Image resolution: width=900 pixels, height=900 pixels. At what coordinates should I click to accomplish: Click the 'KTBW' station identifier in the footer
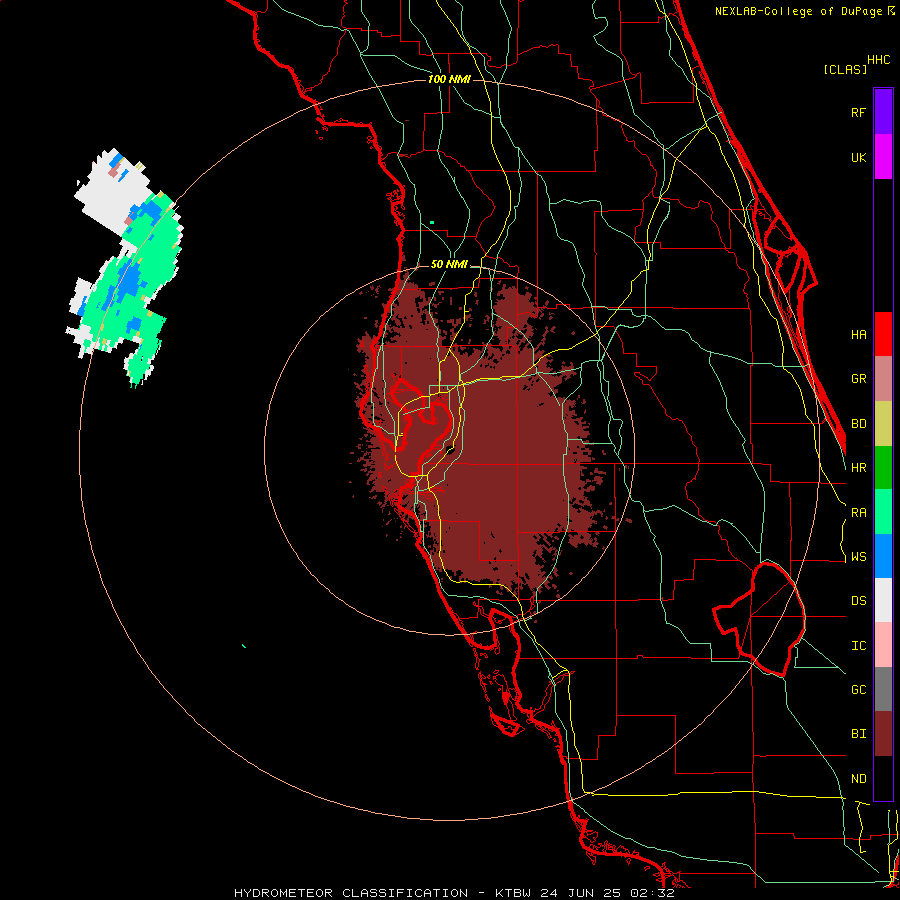(x=513, y=893)
